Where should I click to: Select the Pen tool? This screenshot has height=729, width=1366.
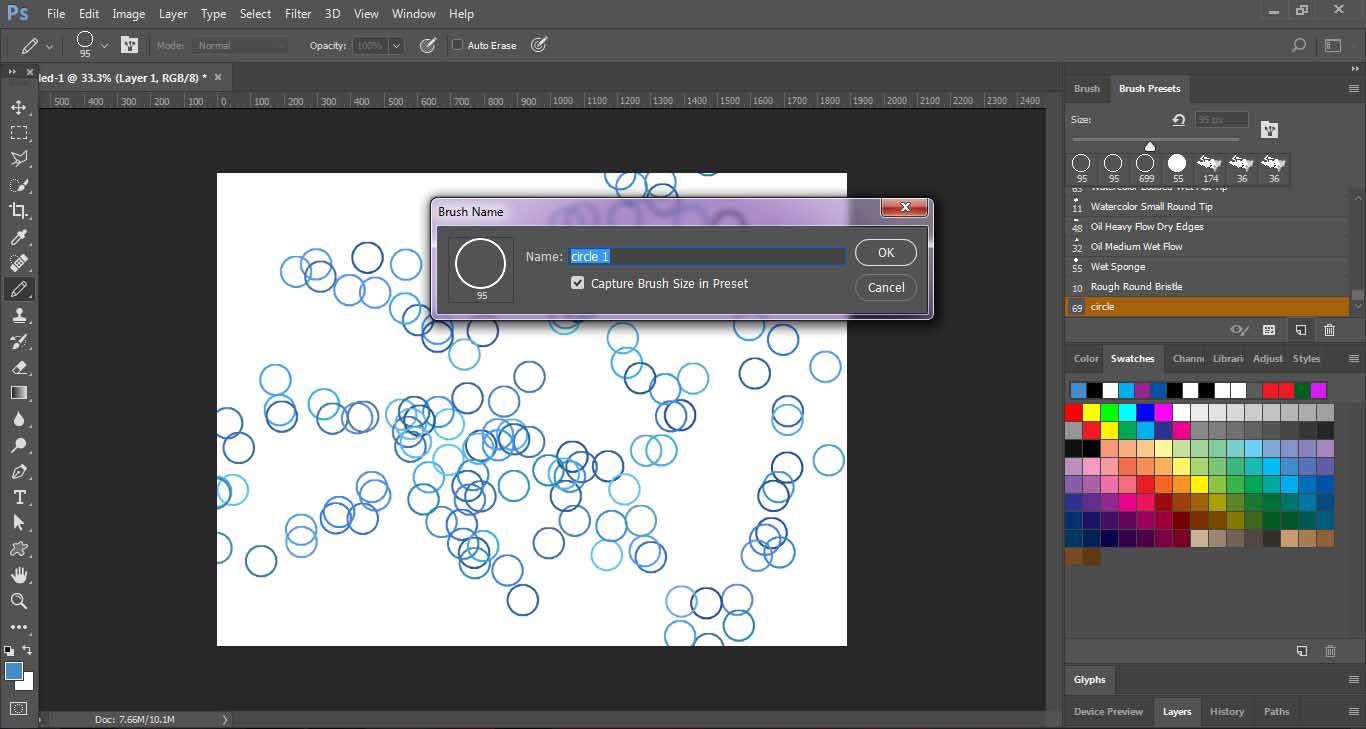[x=18, y=471]
